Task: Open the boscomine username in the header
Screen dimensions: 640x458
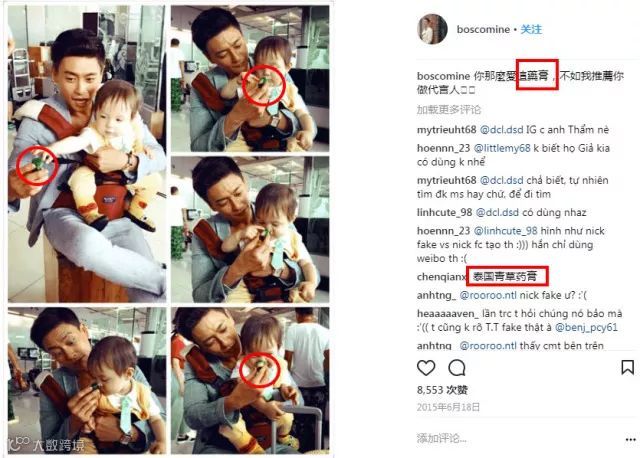Action: click(x=483, y=29)
